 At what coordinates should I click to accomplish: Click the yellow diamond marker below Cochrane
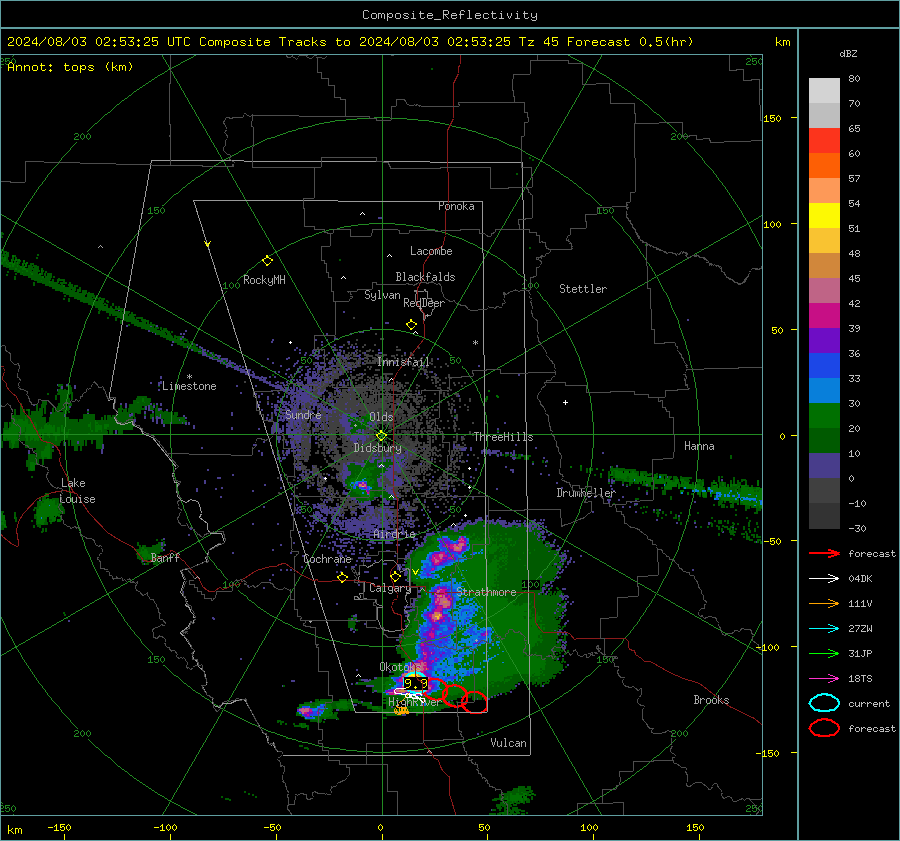click(x=343, y=578)
